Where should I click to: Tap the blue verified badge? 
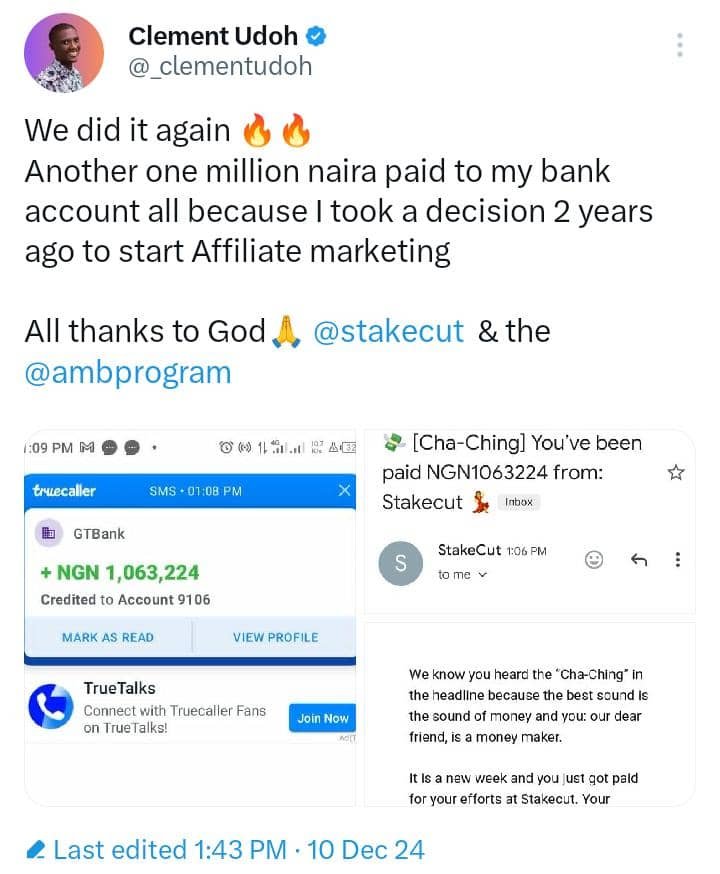(317, 37)
